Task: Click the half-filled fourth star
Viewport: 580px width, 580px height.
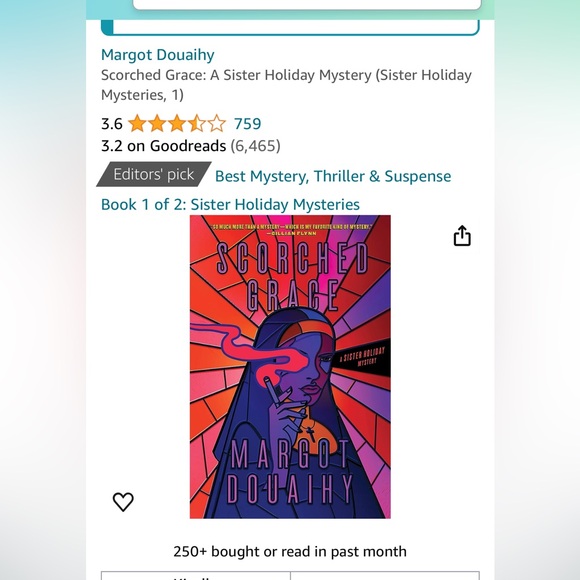Action: point(196,124)
